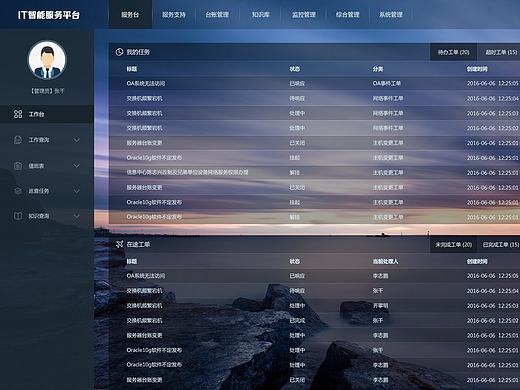520x390 pixels.
Task: Select the 知识查询 sidebar label
Action: [39, 216]
